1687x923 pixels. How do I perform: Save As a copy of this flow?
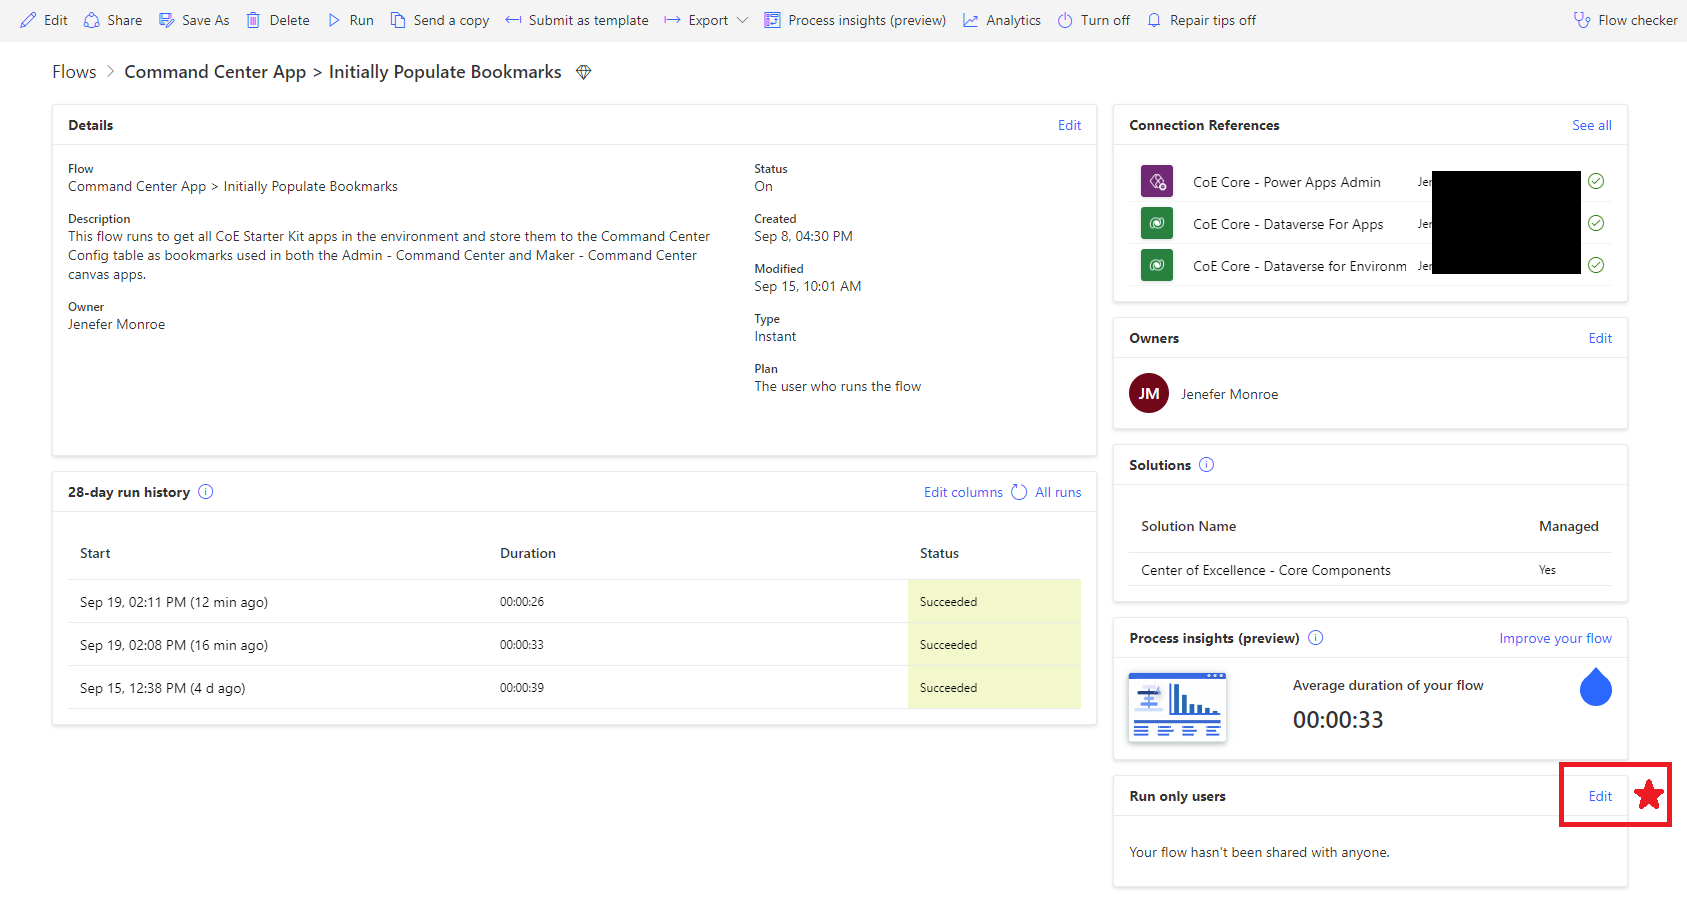coord(194,20)
